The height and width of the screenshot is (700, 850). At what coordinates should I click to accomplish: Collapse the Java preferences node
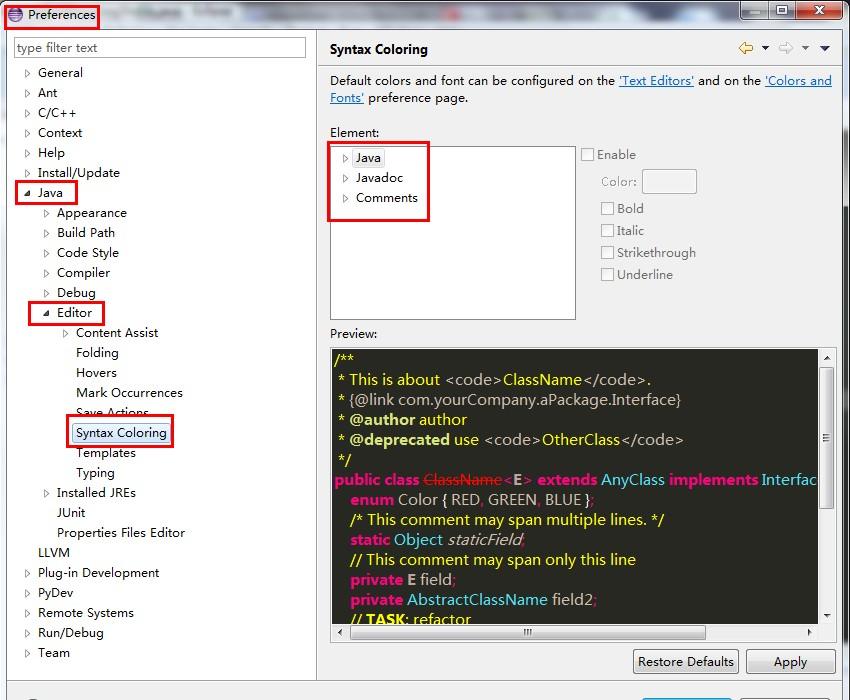tap(27, 193)
